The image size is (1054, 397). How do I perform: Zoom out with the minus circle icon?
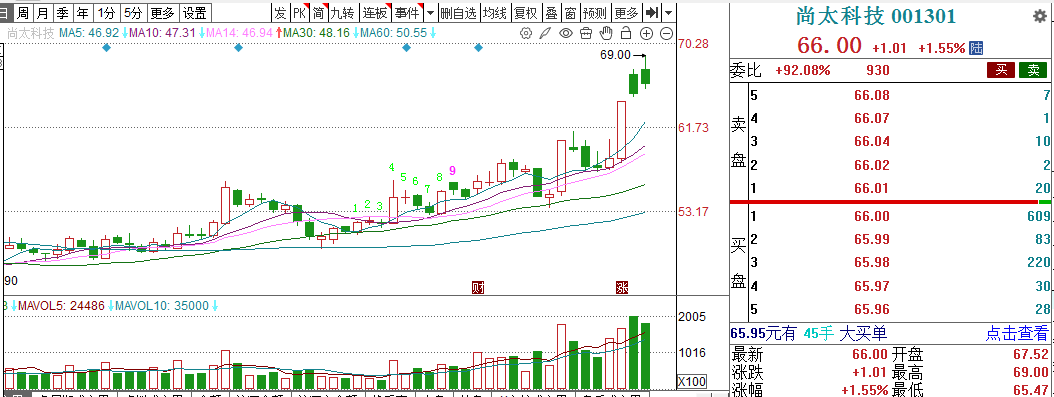(666, 33)
